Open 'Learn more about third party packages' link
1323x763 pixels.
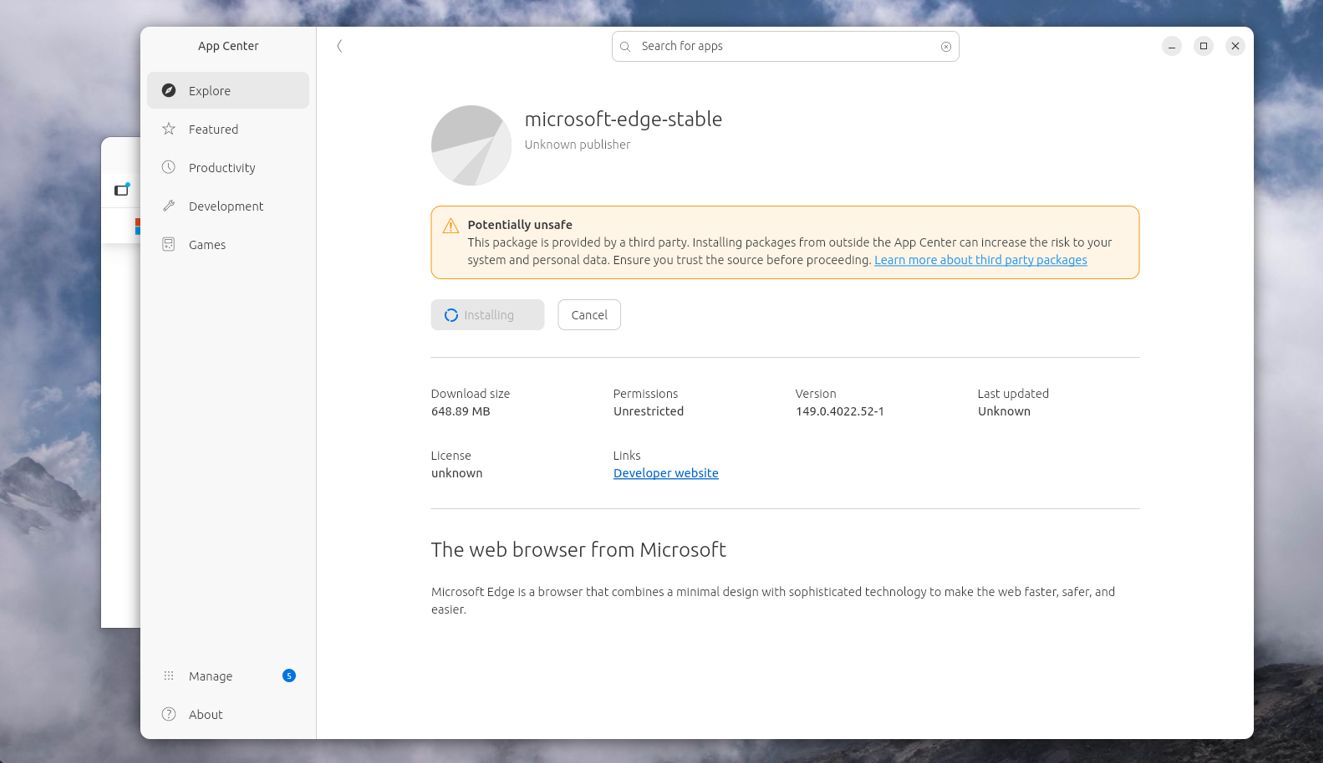click(x=981, y=260)
